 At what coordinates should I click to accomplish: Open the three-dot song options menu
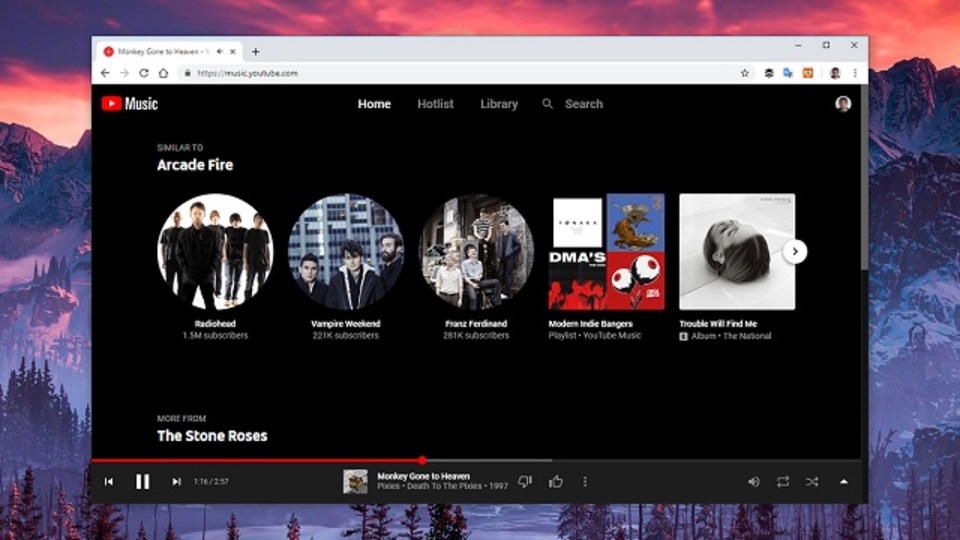pos(585,482)
